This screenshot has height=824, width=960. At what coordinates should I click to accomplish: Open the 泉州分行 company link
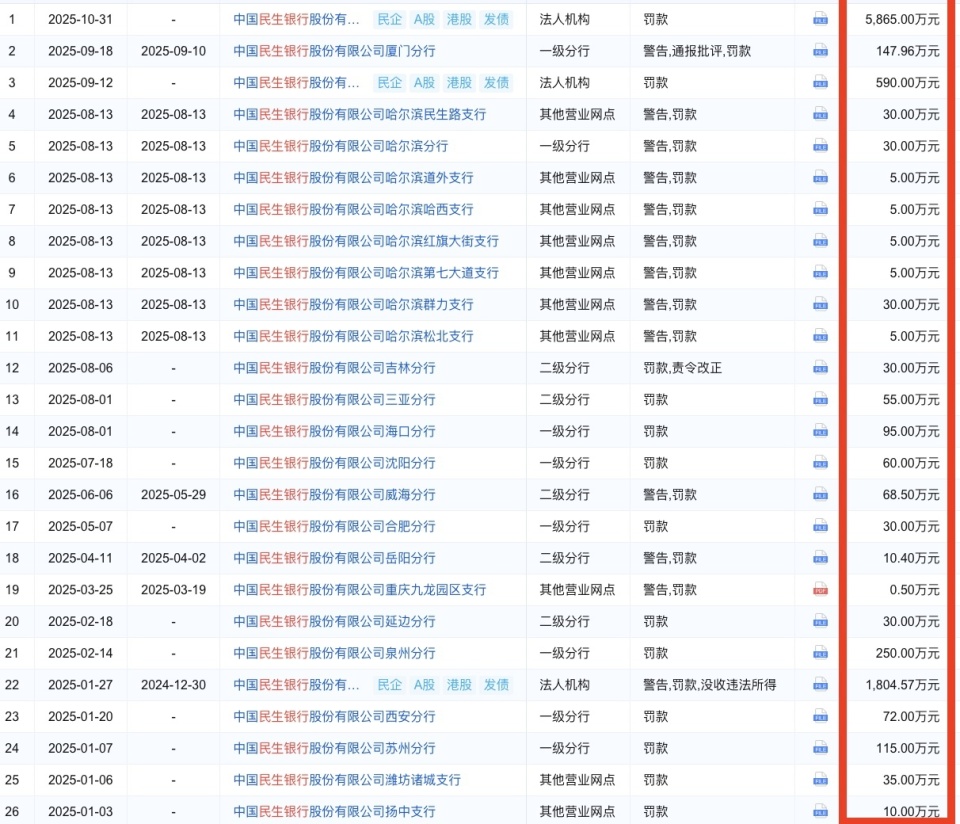click(x=334, y=653)
